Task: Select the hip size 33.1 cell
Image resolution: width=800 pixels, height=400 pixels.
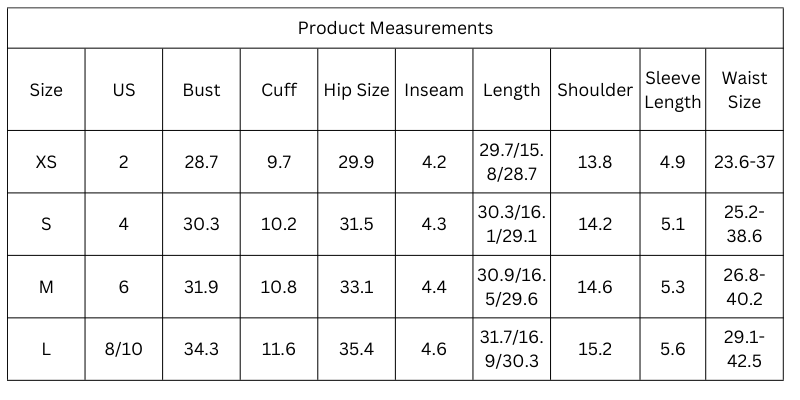Action: point(357,287)
